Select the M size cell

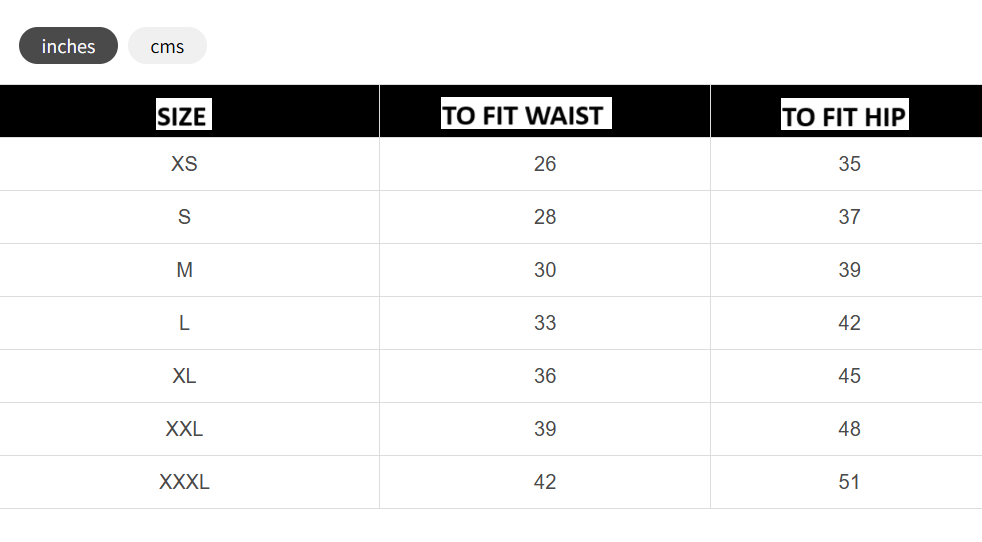click(184, 270)
